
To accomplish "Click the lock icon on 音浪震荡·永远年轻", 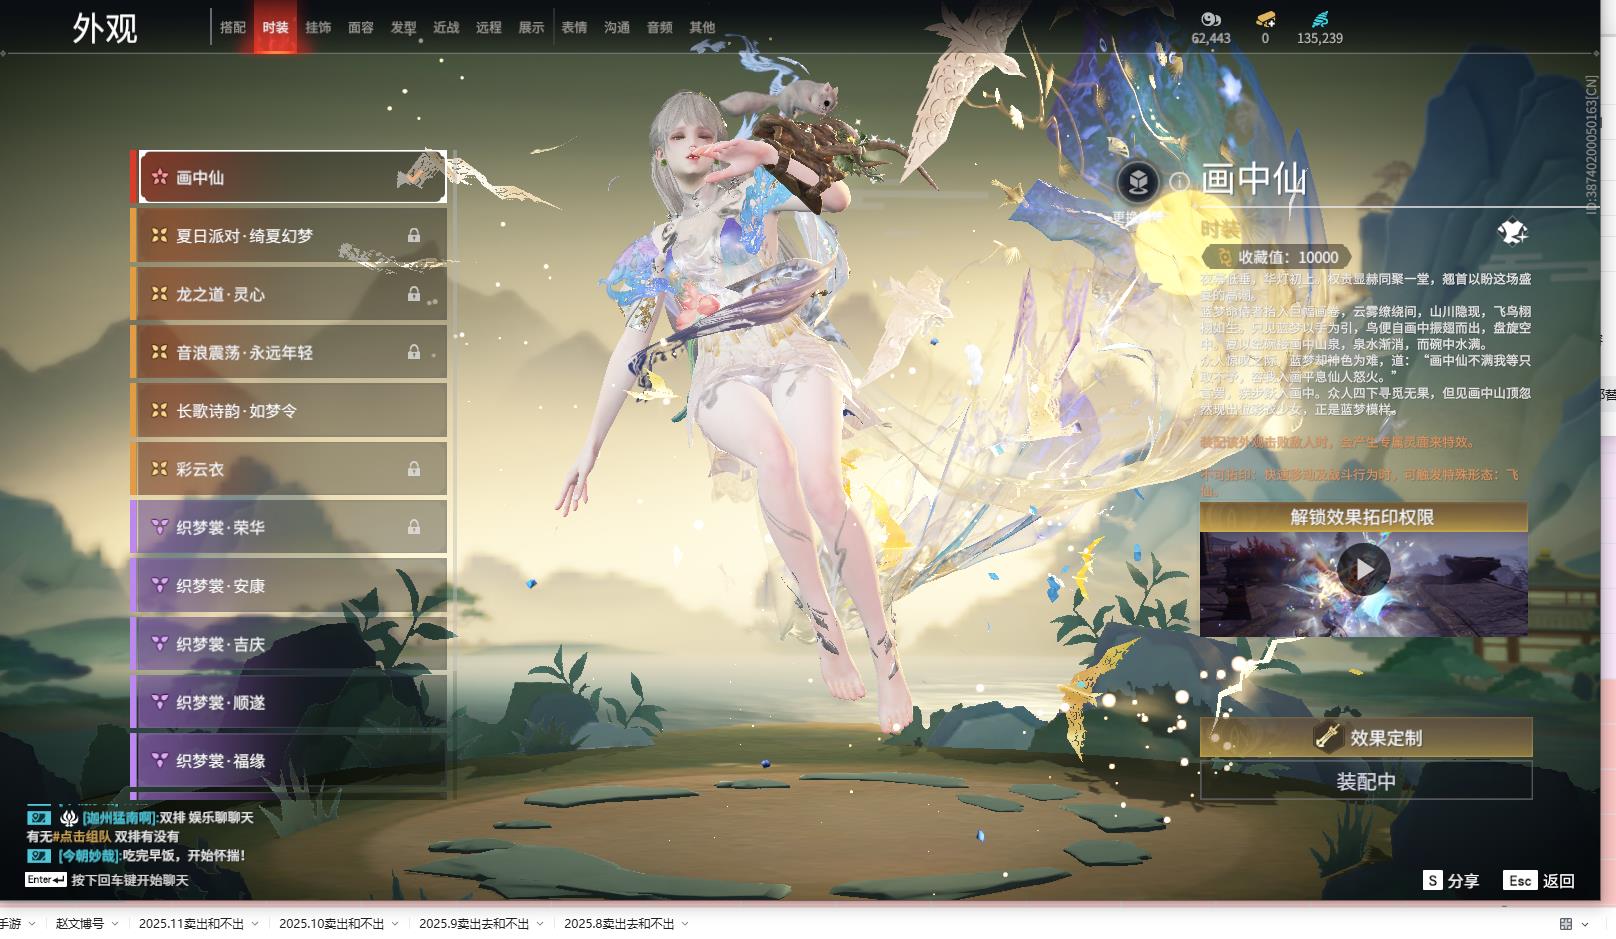I will point(413,352).
